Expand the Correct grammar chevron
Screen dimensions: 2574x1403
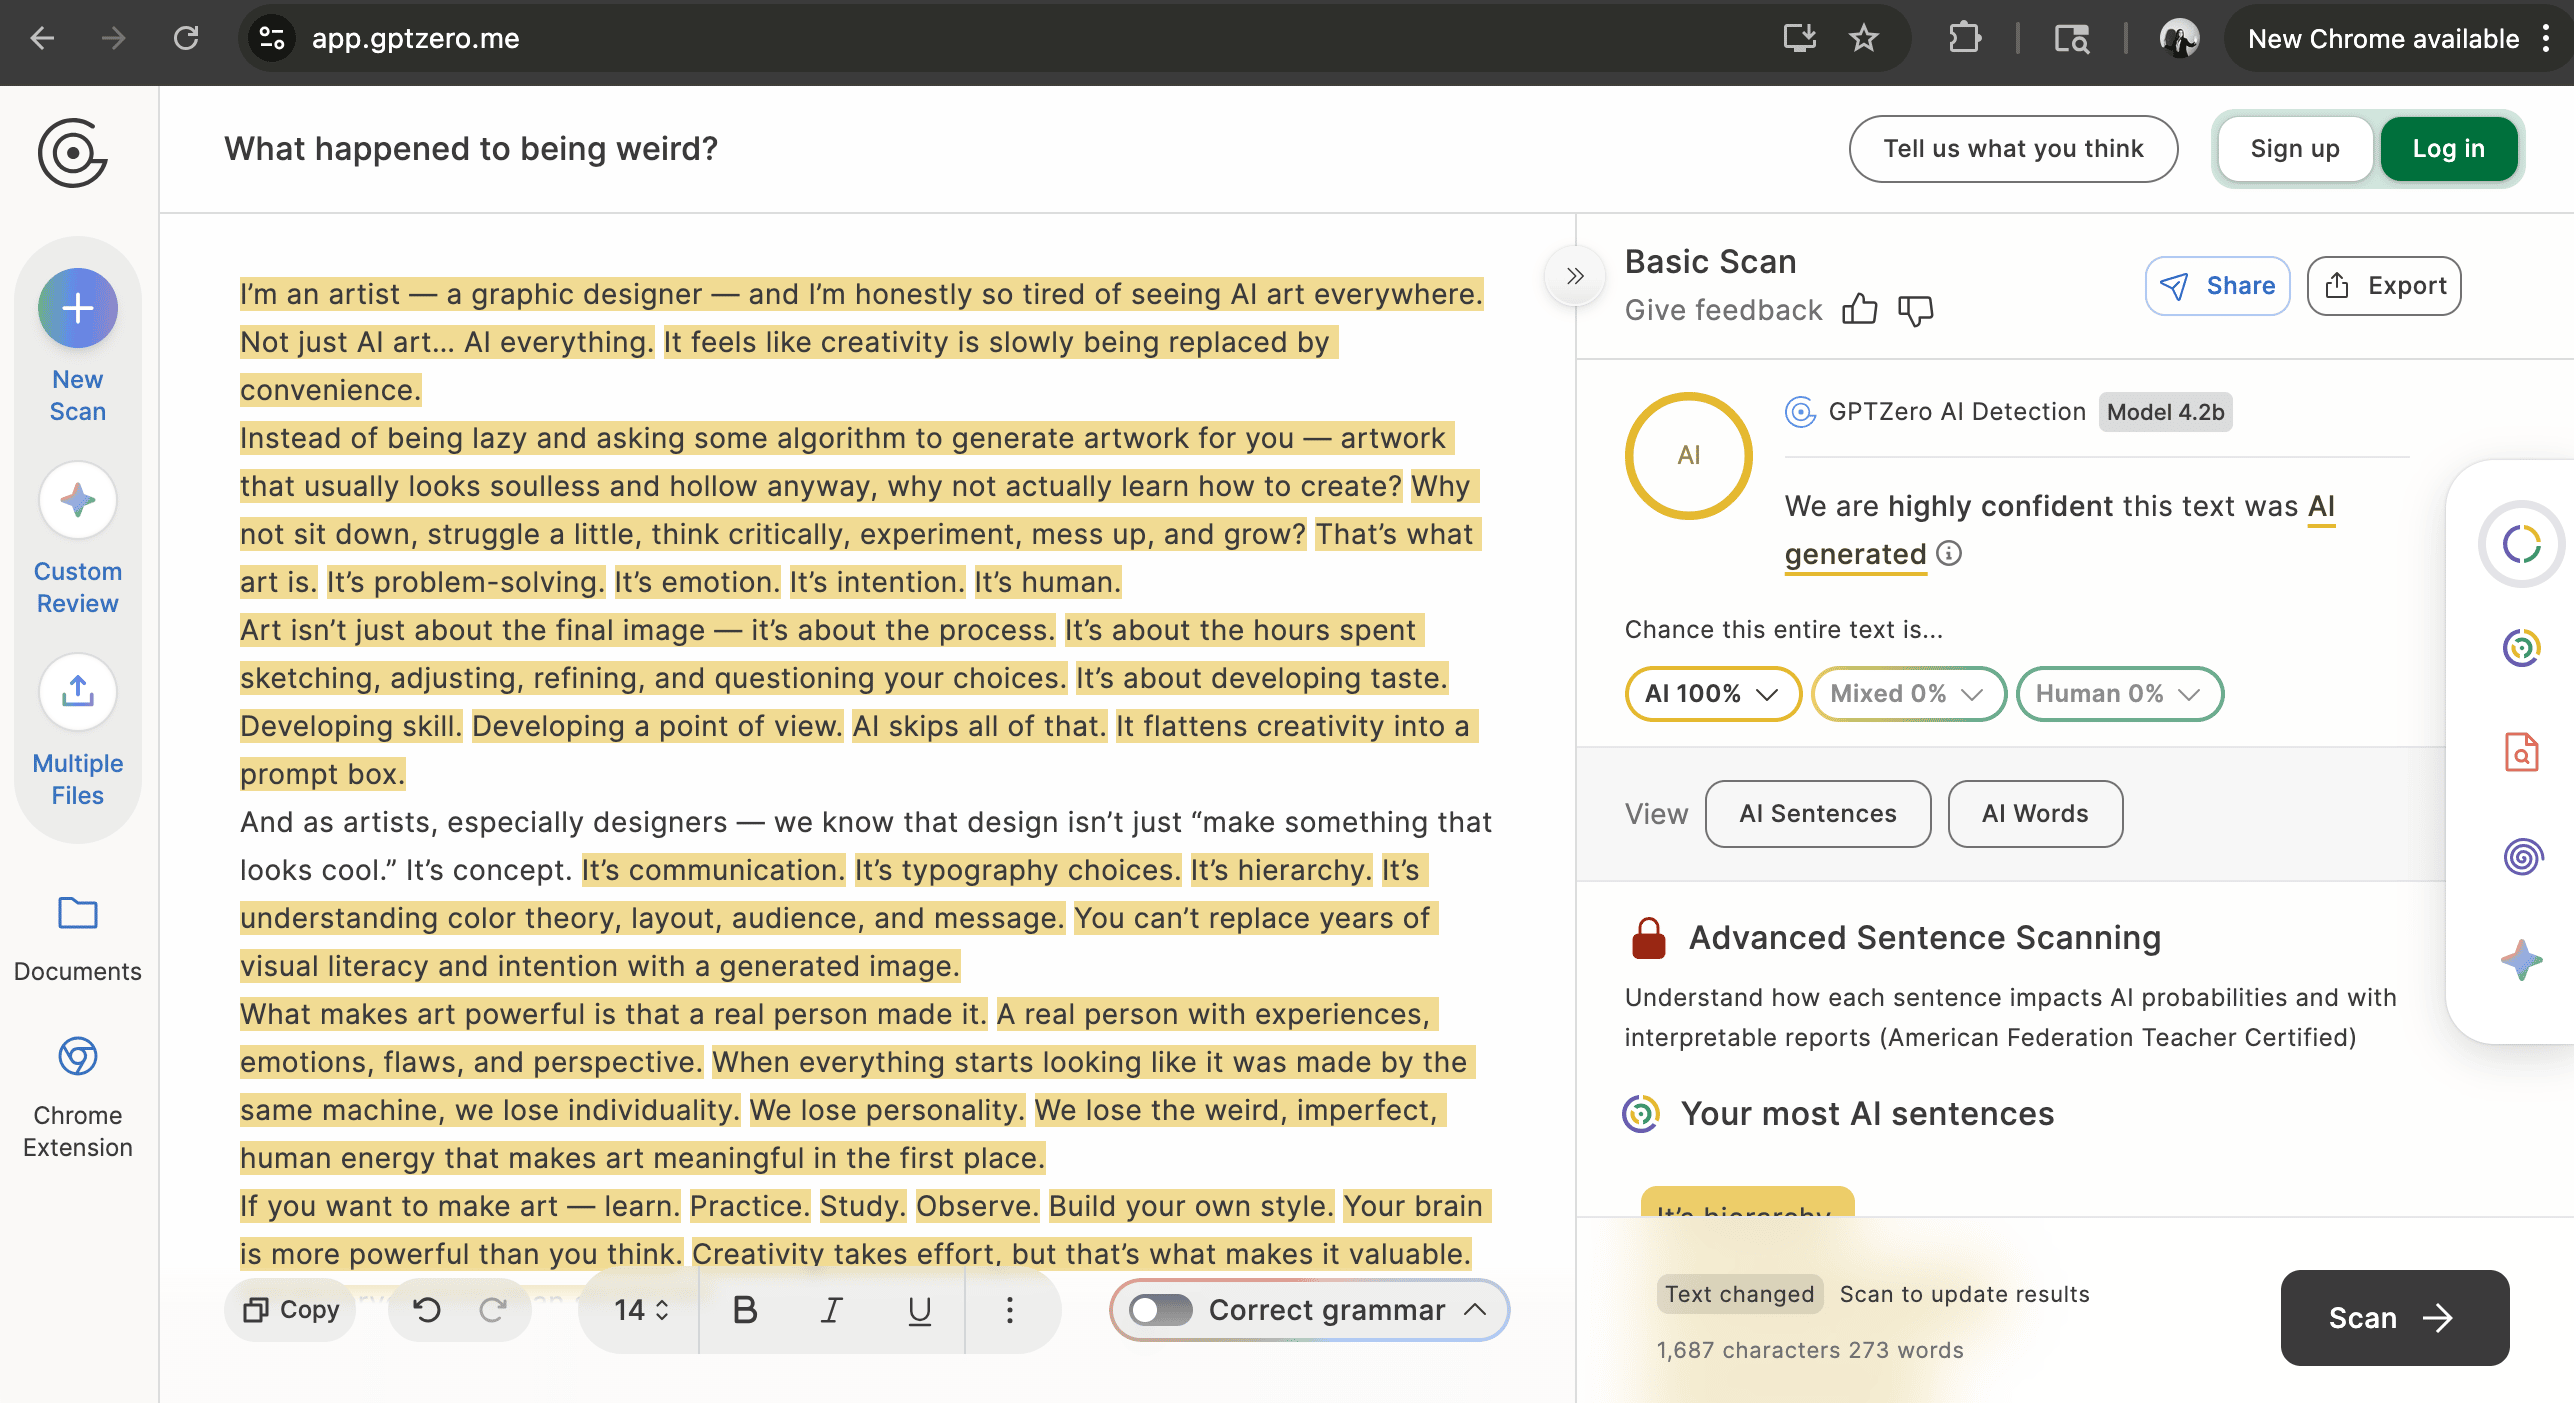(x=1475, y=1310)
